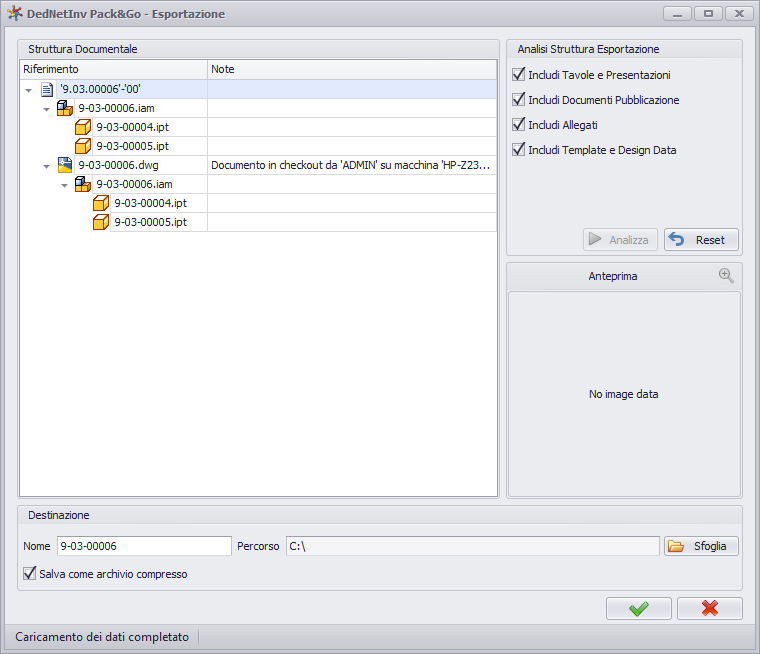Click part icon of 9-03-00004.ipt under first assembly
The height and width of the screenshot is (654, 760).
[83, 127]
